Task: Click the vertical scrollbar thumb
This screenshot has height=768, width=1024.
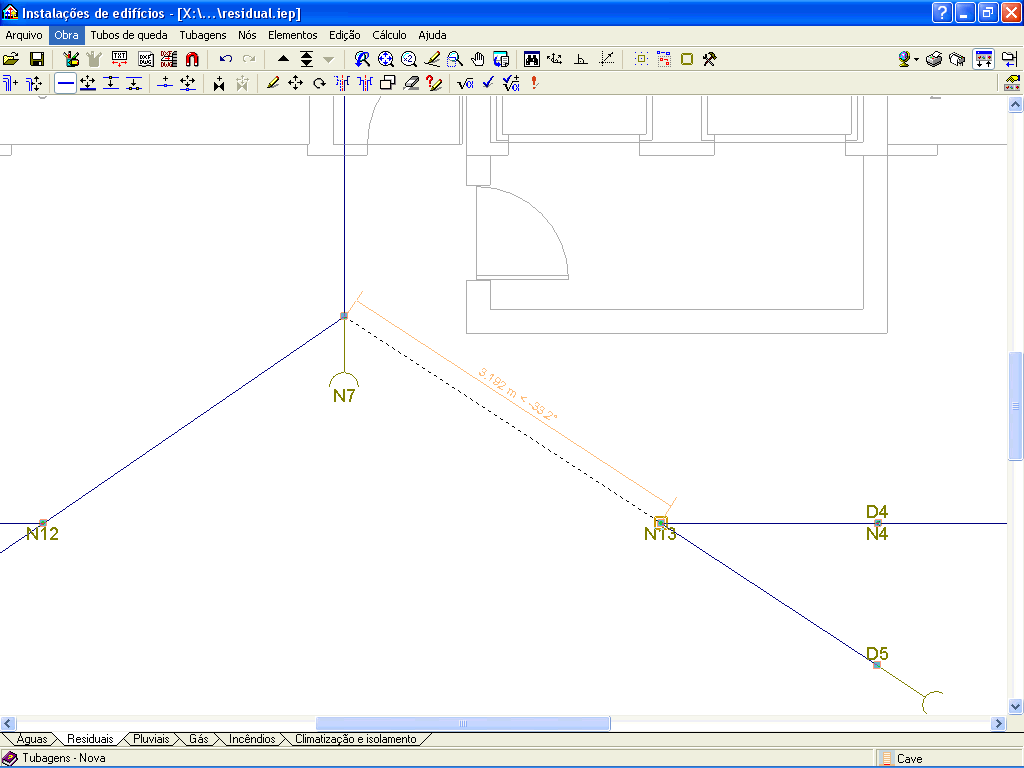Action: [1016, 406]
